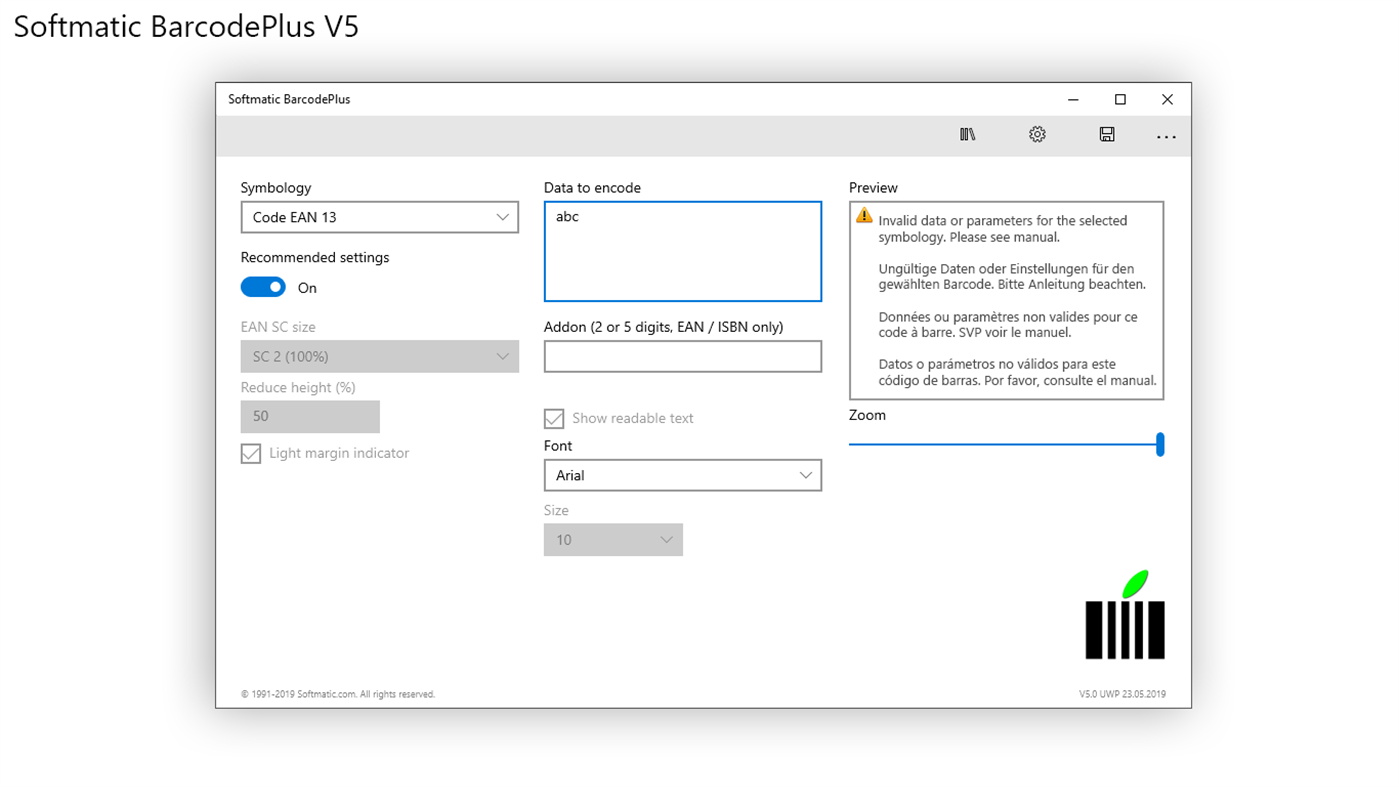Viewport: 1399px width, 787px height.
Task: Toggle the Show readable text checkbox
Action: tap(554, 418)
